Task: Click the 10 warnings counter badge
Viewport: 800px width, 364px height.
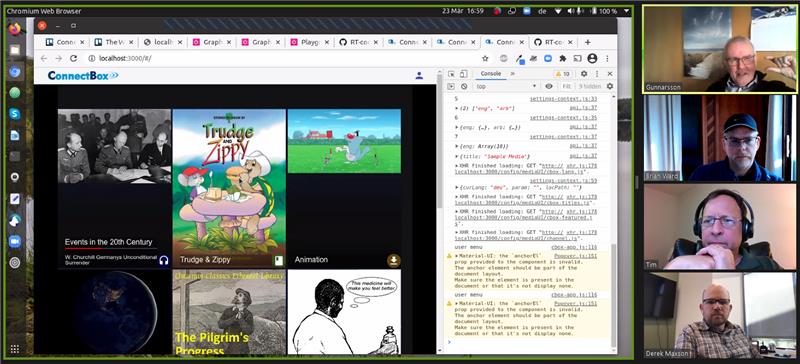Action: click(563, 74)
